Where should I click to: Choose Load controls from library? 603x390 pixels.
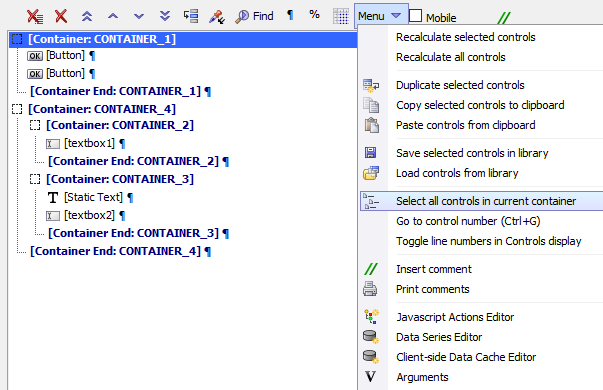tap(457, 173)
